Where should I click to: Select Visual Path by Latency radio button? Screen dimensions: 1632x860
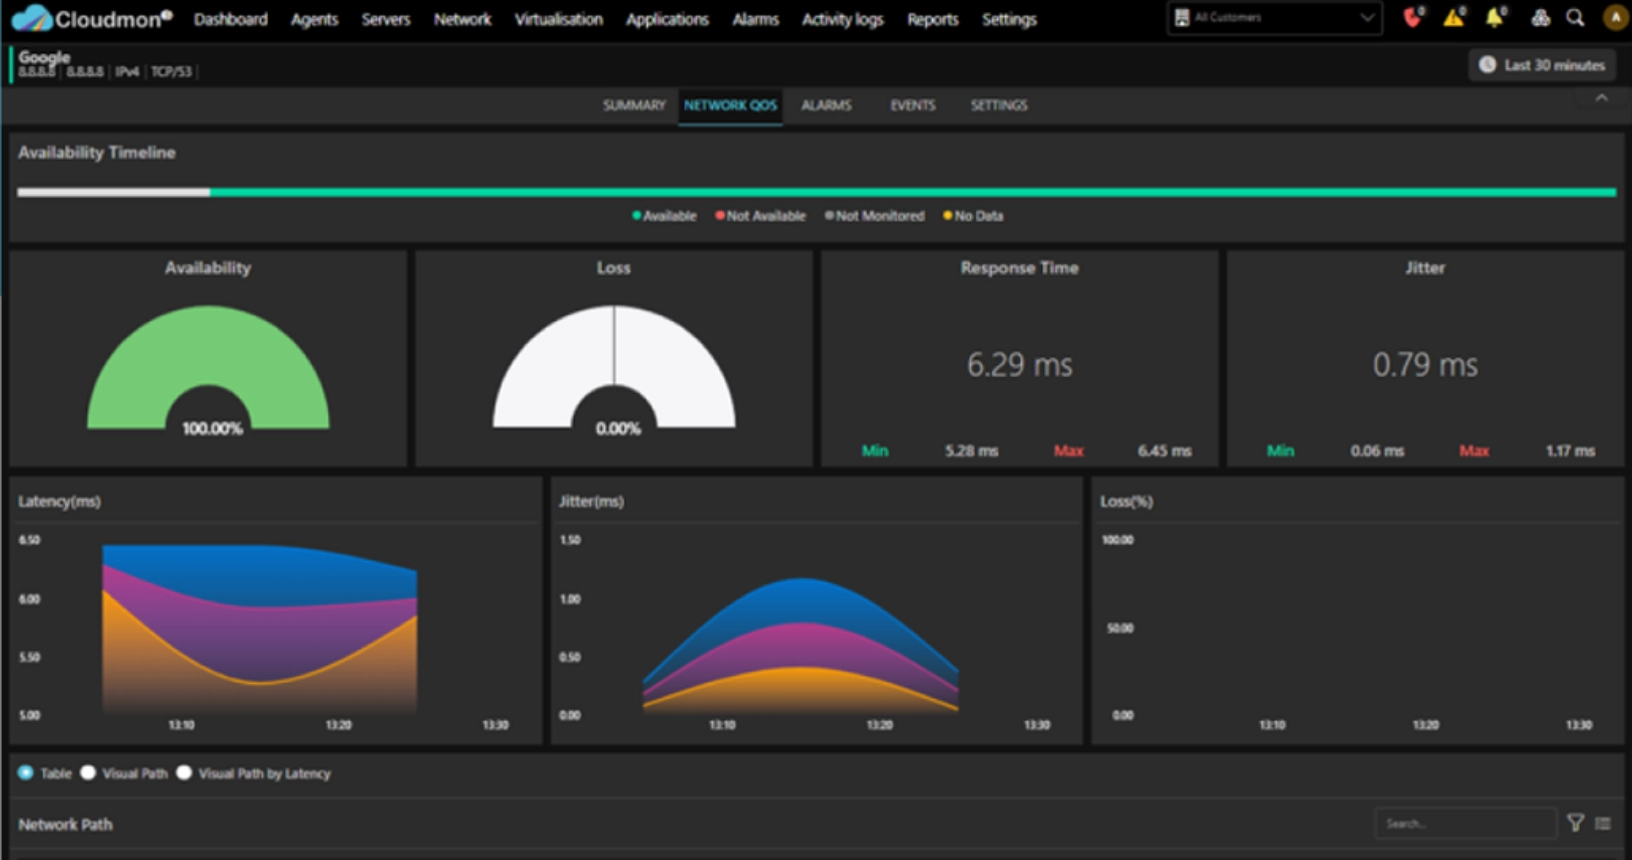tap(184, 773)
